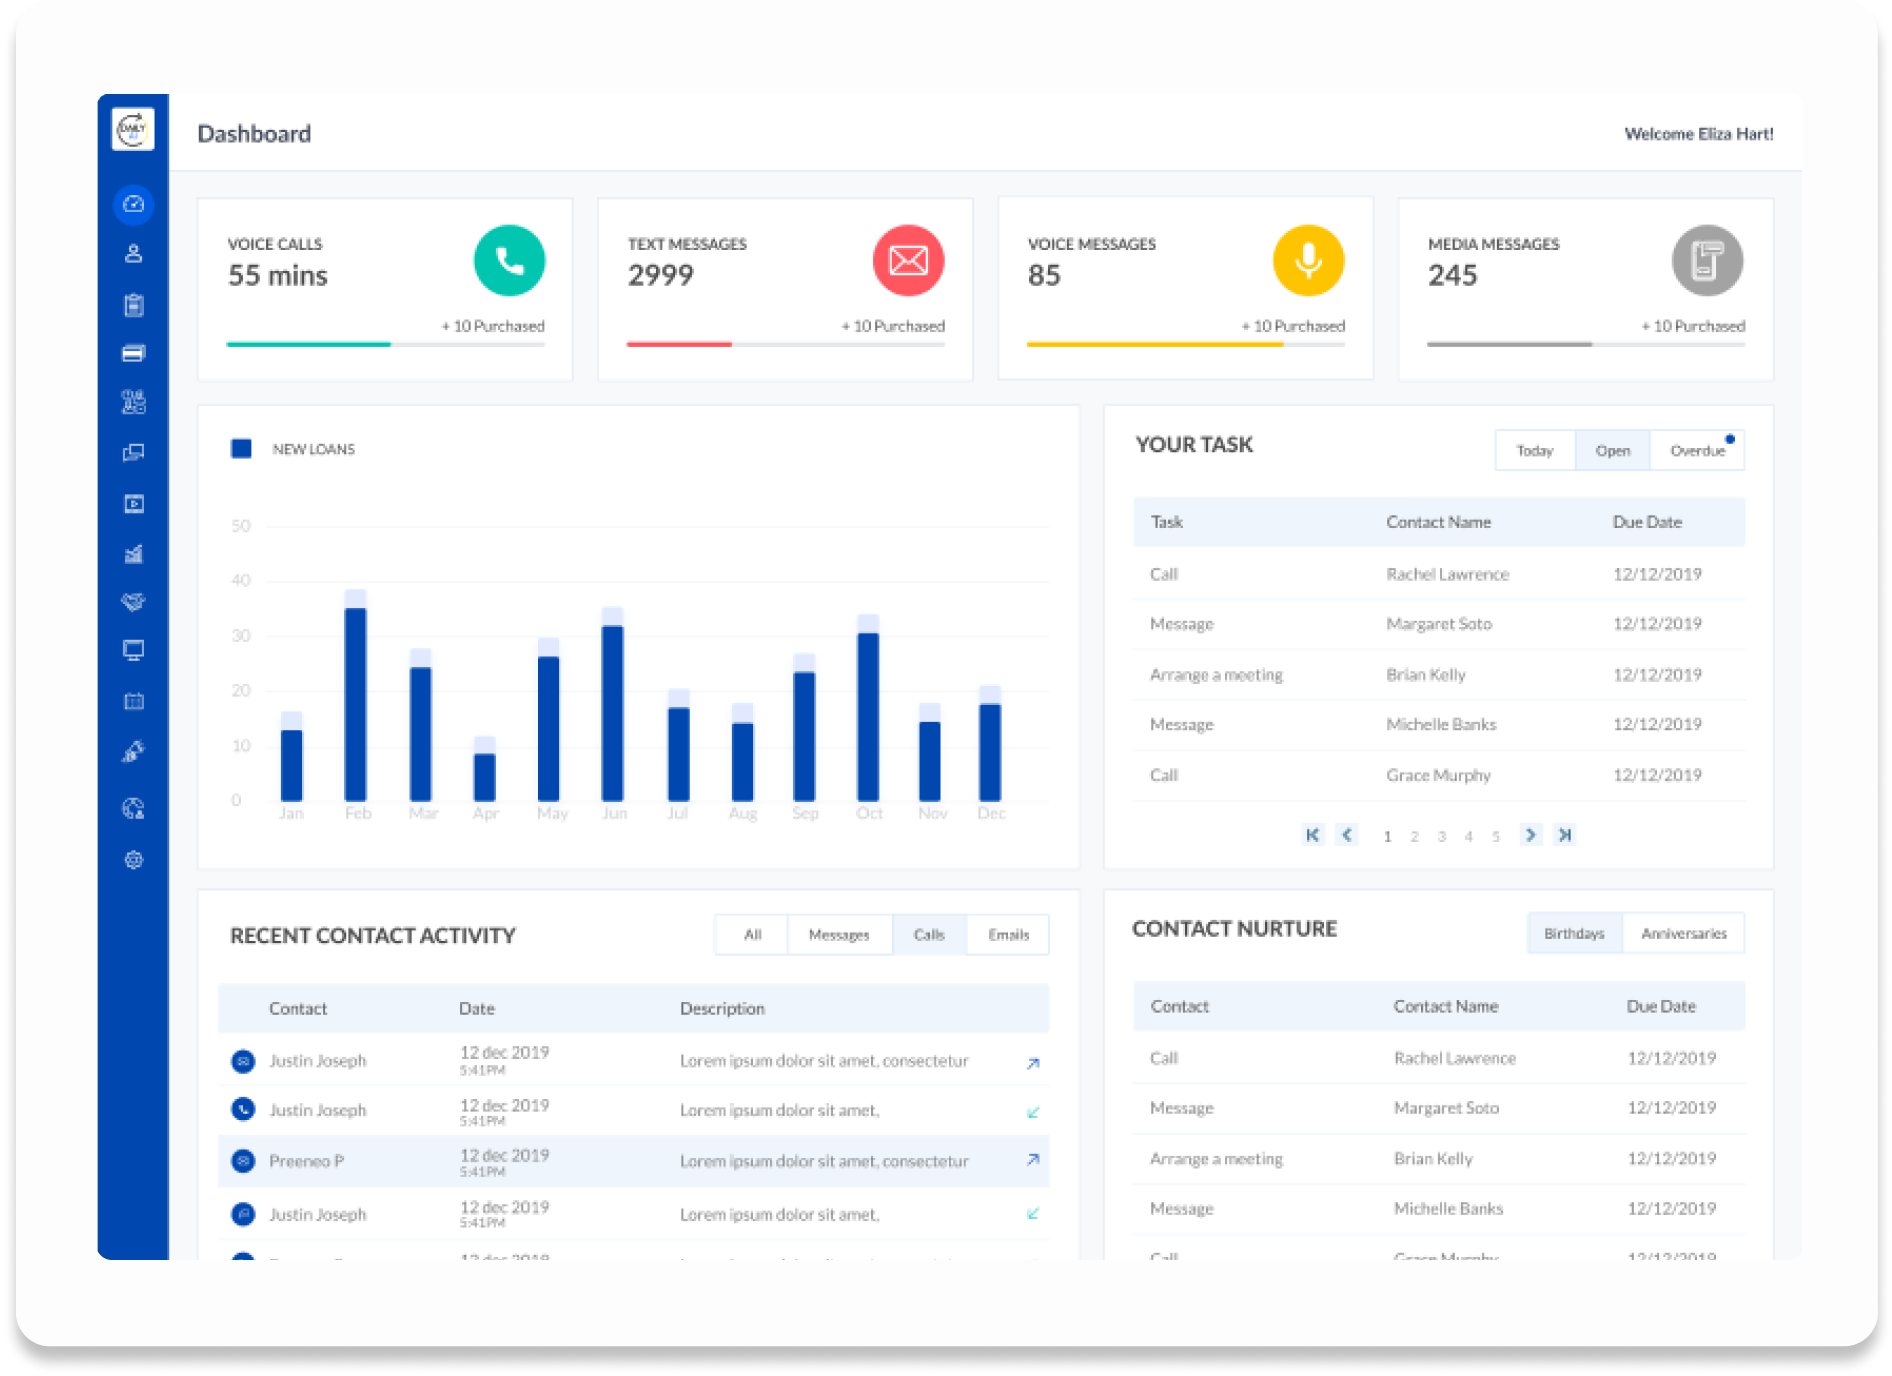The height and width of the screenshot is (1376, 1892).
Task: Click the 'Welcome Eliza Hart!' text
Action: click(1699, 134)
